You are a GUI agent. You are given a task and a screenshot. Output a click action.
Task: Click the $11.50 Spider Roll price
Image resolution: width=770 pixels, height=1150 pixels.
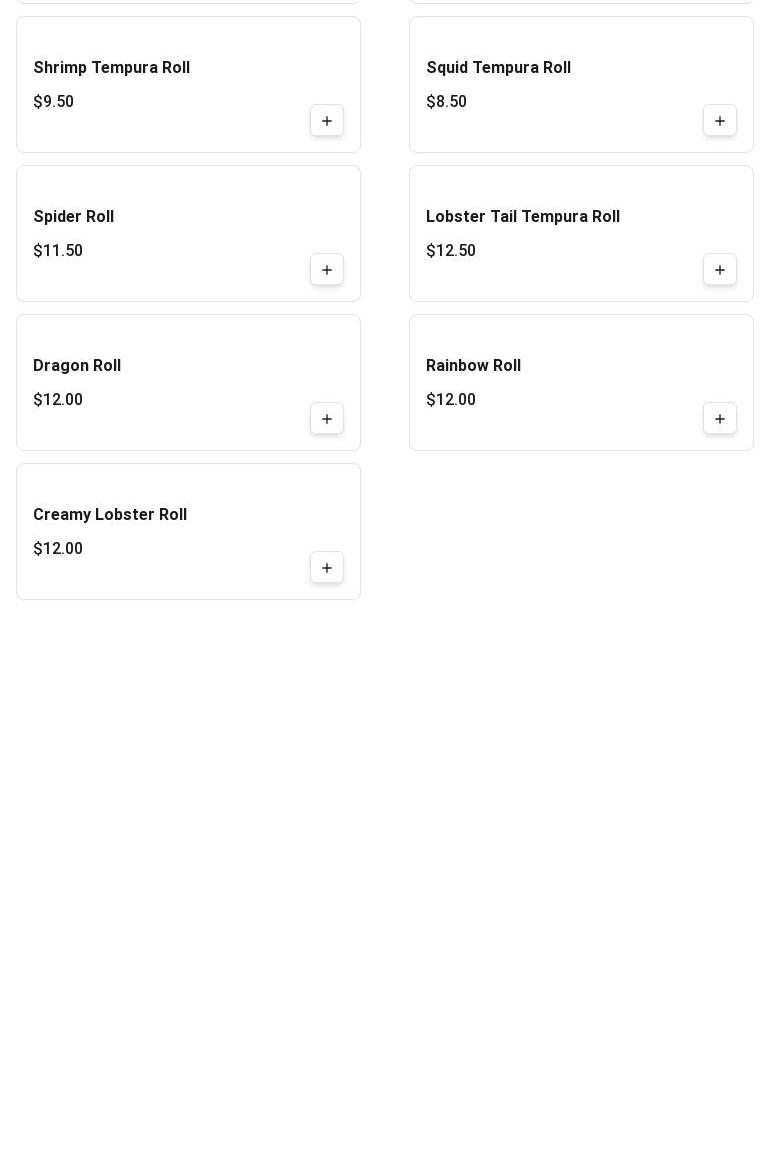58,250
